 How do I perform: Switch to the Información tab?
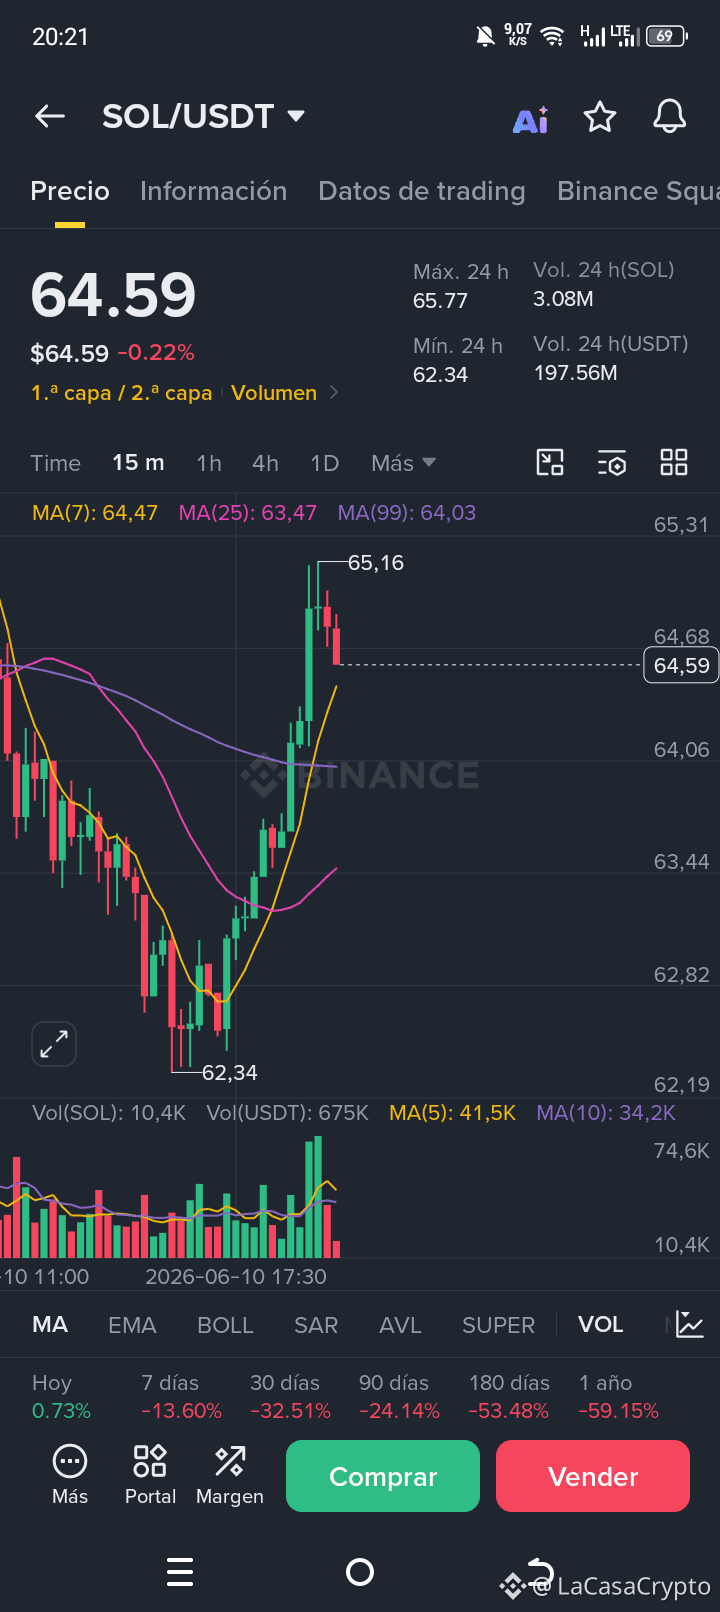coord(213,191)
